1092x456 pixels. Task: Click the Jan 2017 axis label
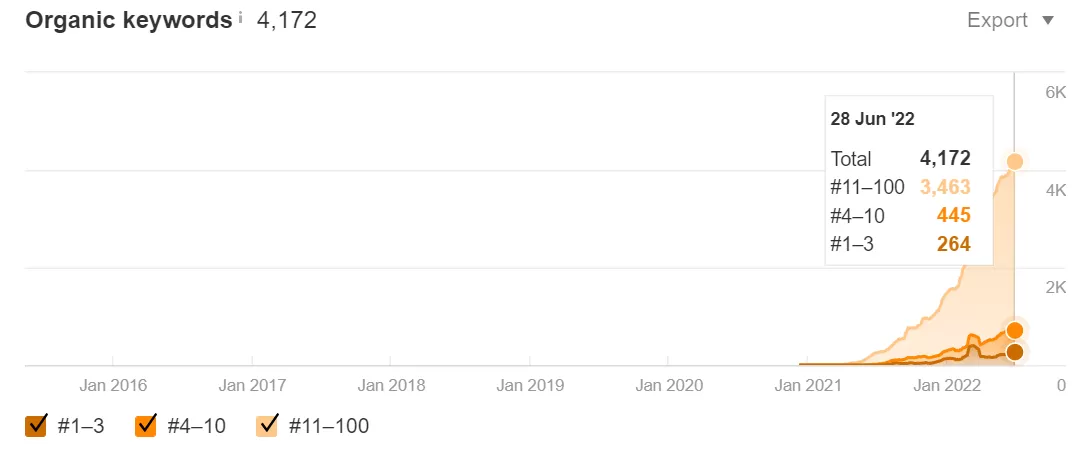pos(252,385)
